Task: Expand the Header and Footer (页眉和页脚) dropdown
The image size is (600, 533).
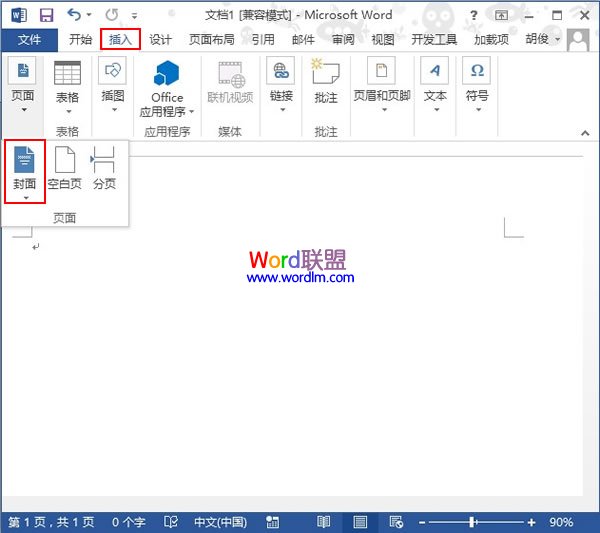Action: (384, 82)
